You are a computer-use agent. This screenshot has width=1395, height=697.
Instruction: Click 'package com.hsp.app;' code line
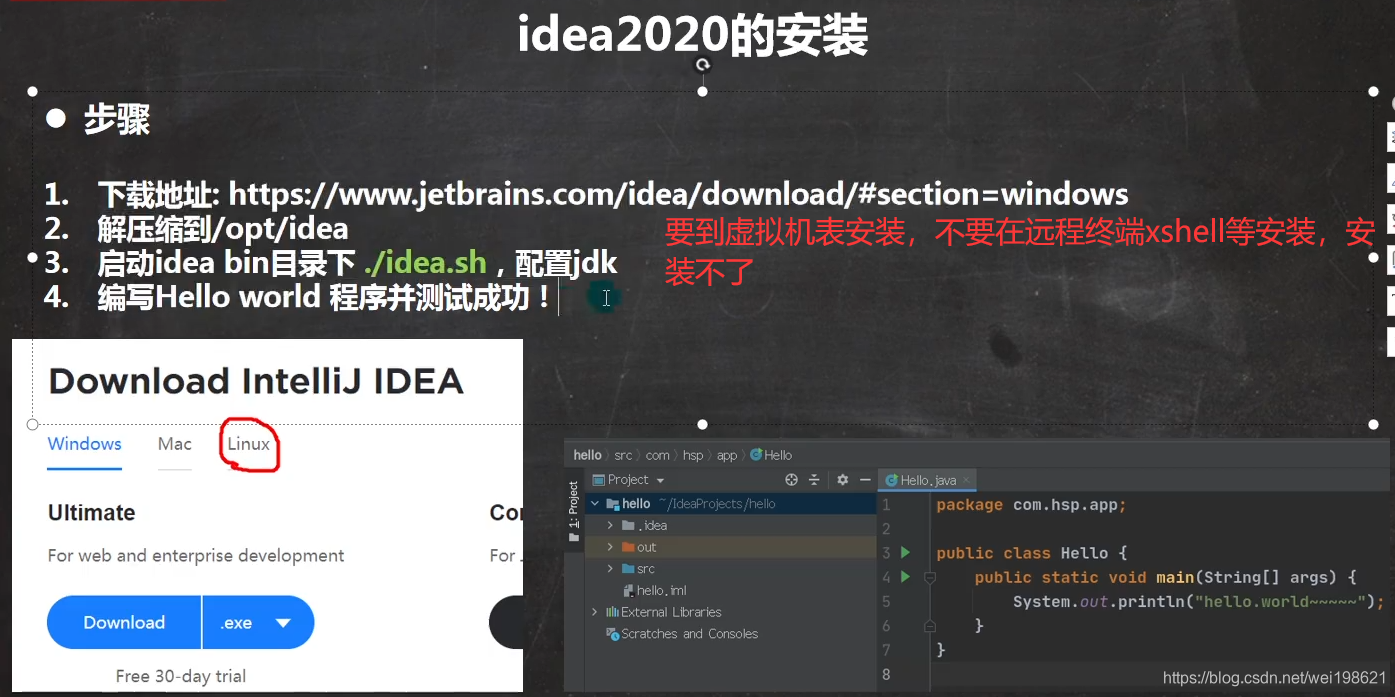pos(1031,505)
